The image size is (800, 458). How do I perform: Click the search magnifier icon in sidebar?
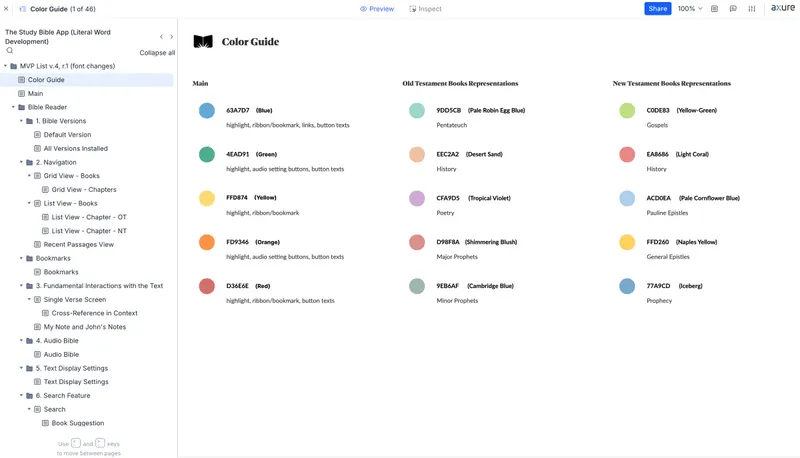point(10,50)
